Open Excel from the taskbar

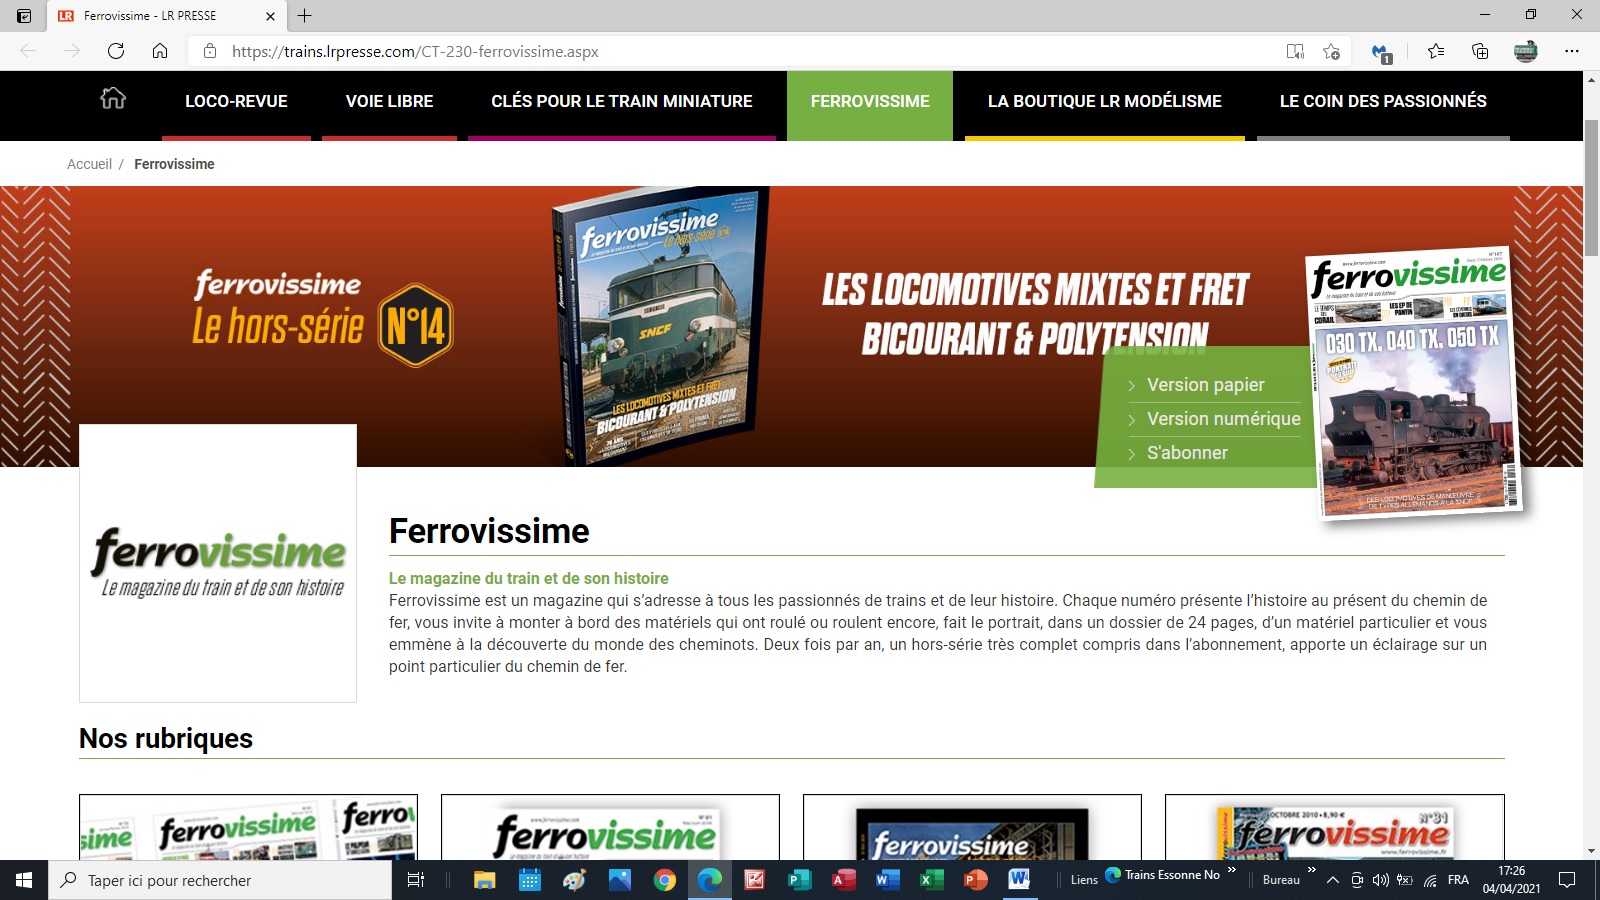click(x=930, y=880)
